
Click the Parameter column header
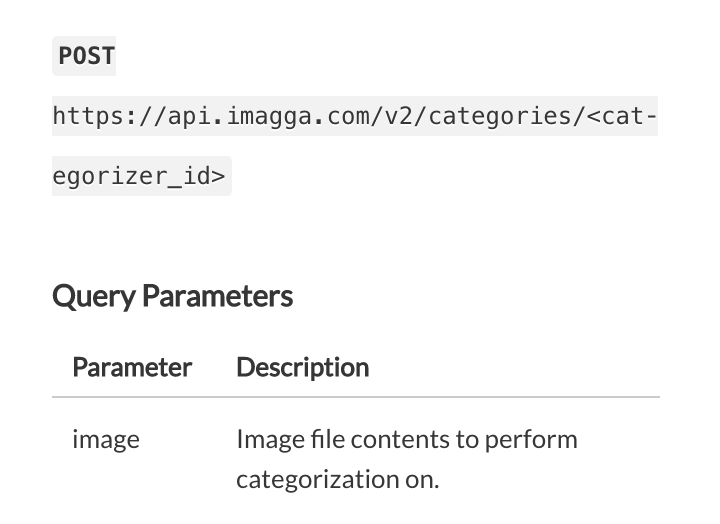point(131,367)
